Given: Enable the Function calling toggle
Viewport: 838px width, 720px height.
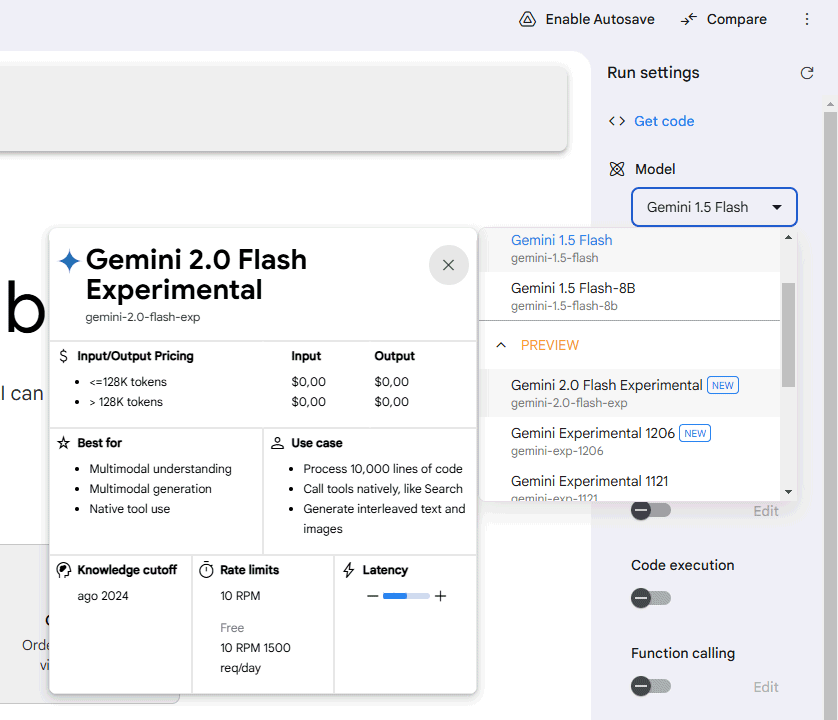Looking at the screenshot, I should coord(650,686).
